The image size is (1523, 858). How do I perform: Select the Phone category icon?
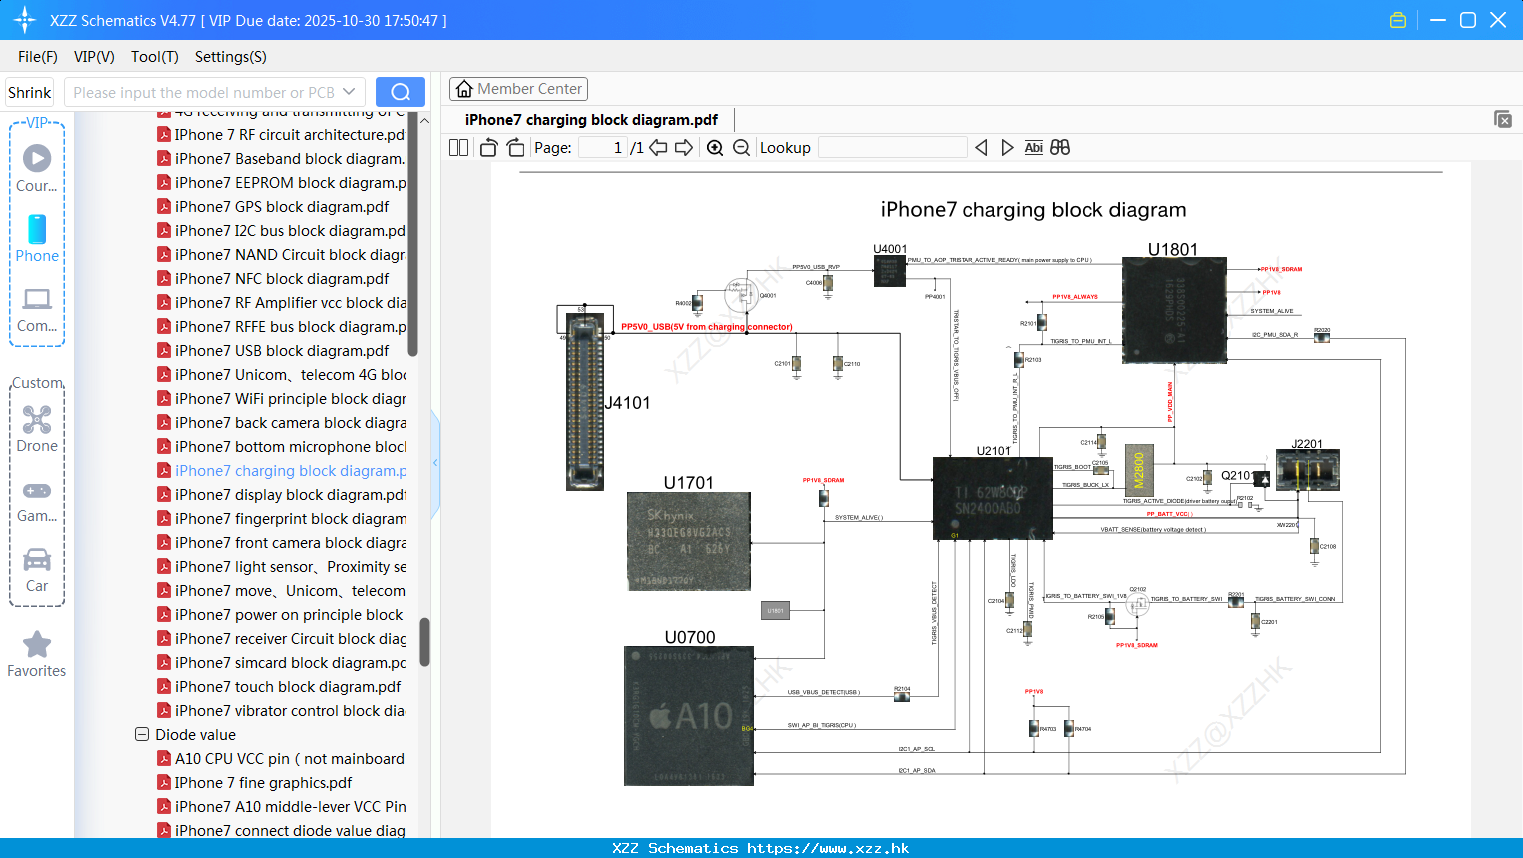(x=37, y=238)
